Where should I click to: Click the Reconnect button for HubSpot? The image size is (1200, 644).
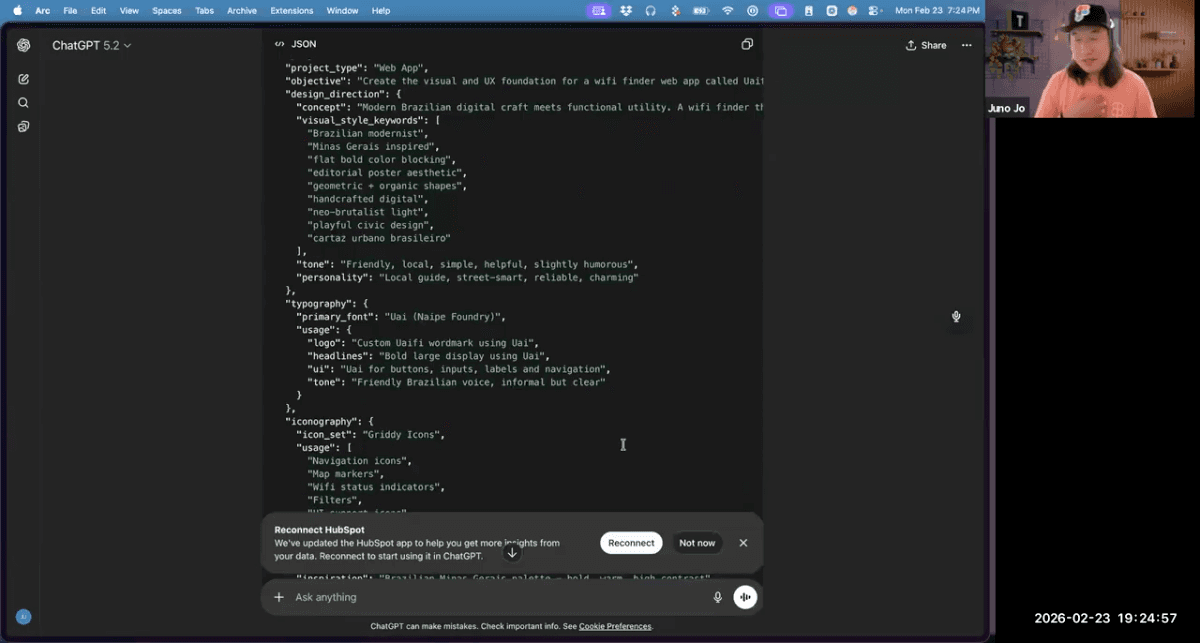click(630, 543)
